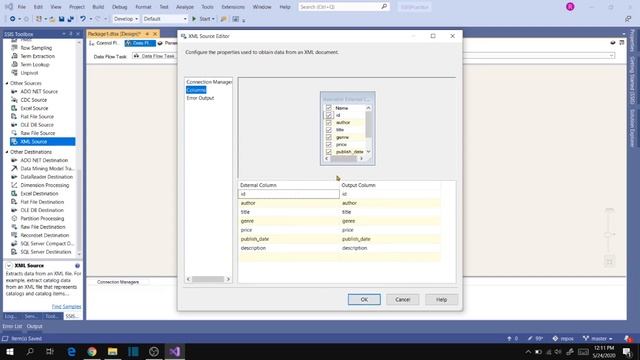
Task: Select XML Source in the SSIS Toolbox
Action: 42,142
